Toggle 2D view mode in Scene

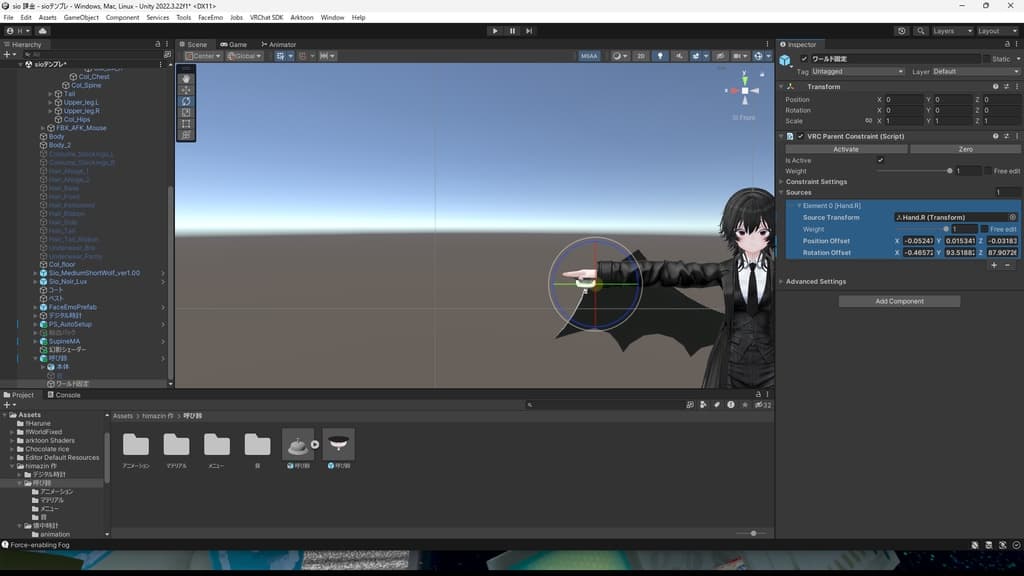click(641, 56)
